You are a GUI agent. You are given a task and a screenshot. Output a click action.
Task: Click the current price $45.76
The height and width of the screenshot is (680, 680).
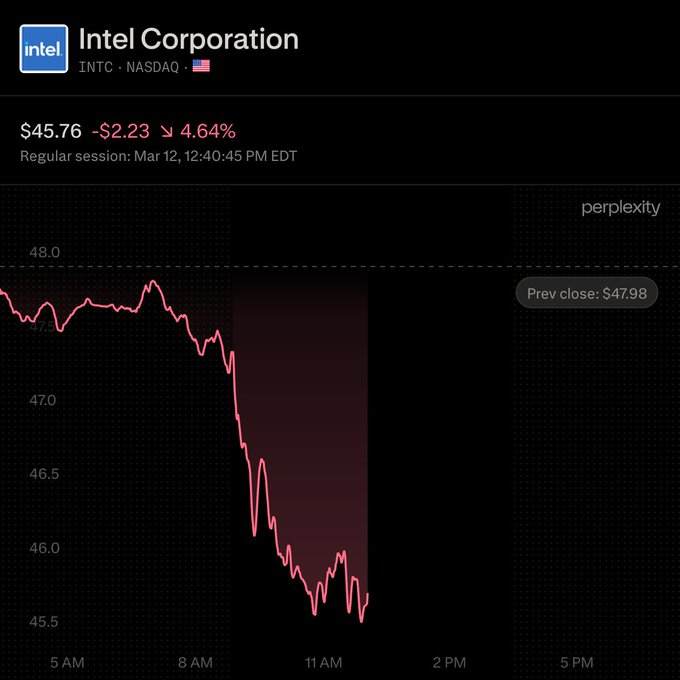click(x=51, y=131)
